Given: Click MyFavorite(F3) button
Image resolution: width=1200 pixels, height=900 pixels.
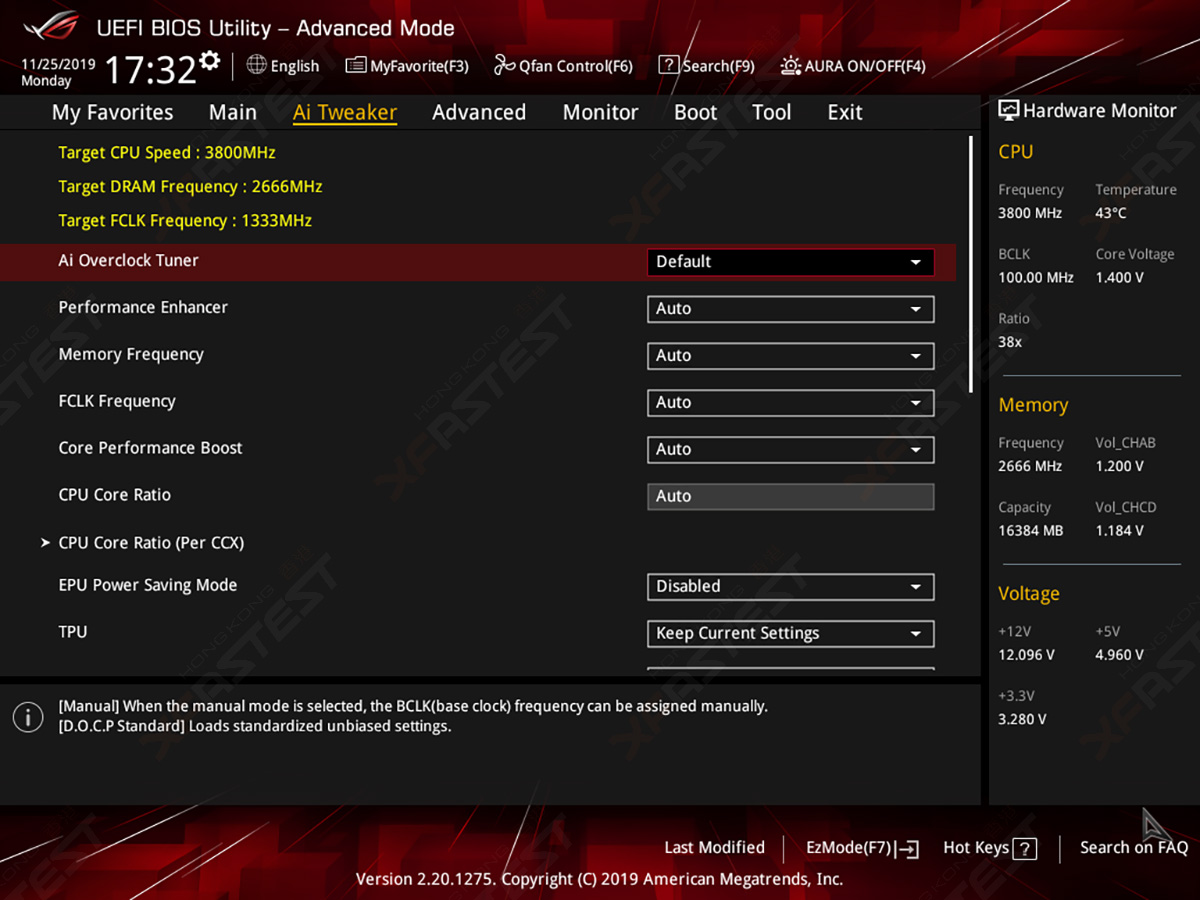Looking at the screenshot, I should (407, 66).
